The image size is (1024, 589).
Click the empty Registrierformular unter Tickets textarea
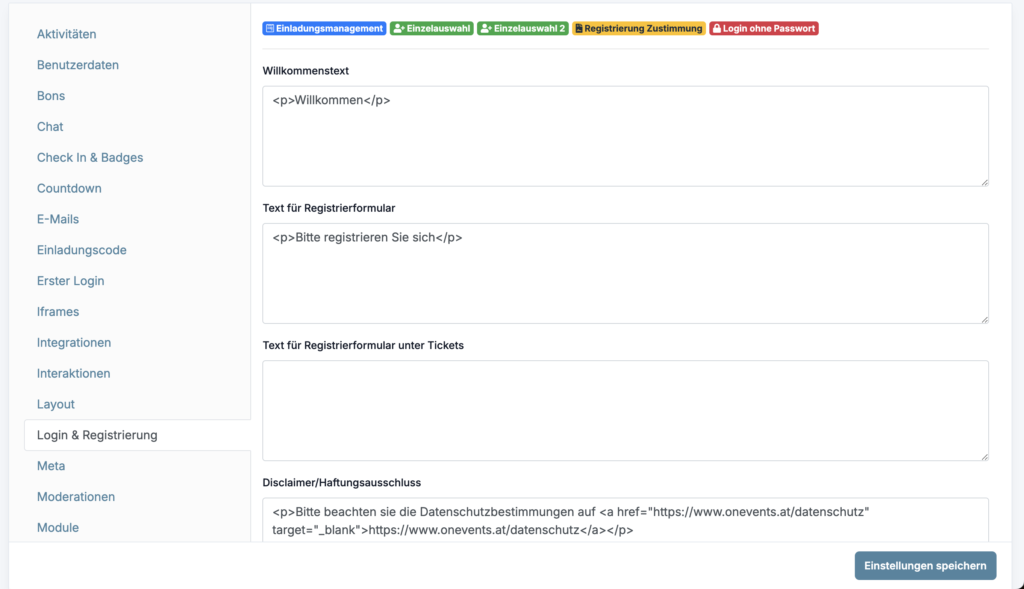click(625, 410)
